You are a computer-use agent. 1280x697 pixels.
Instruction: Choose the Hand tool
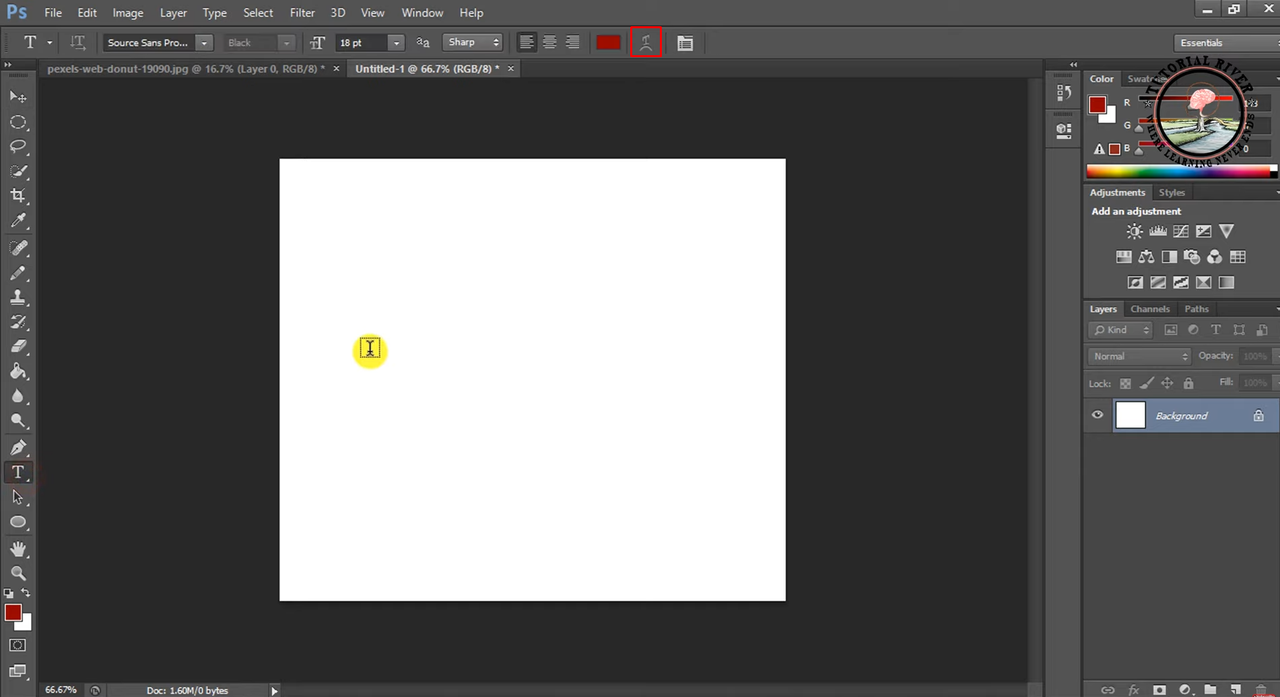coord(18,549)
